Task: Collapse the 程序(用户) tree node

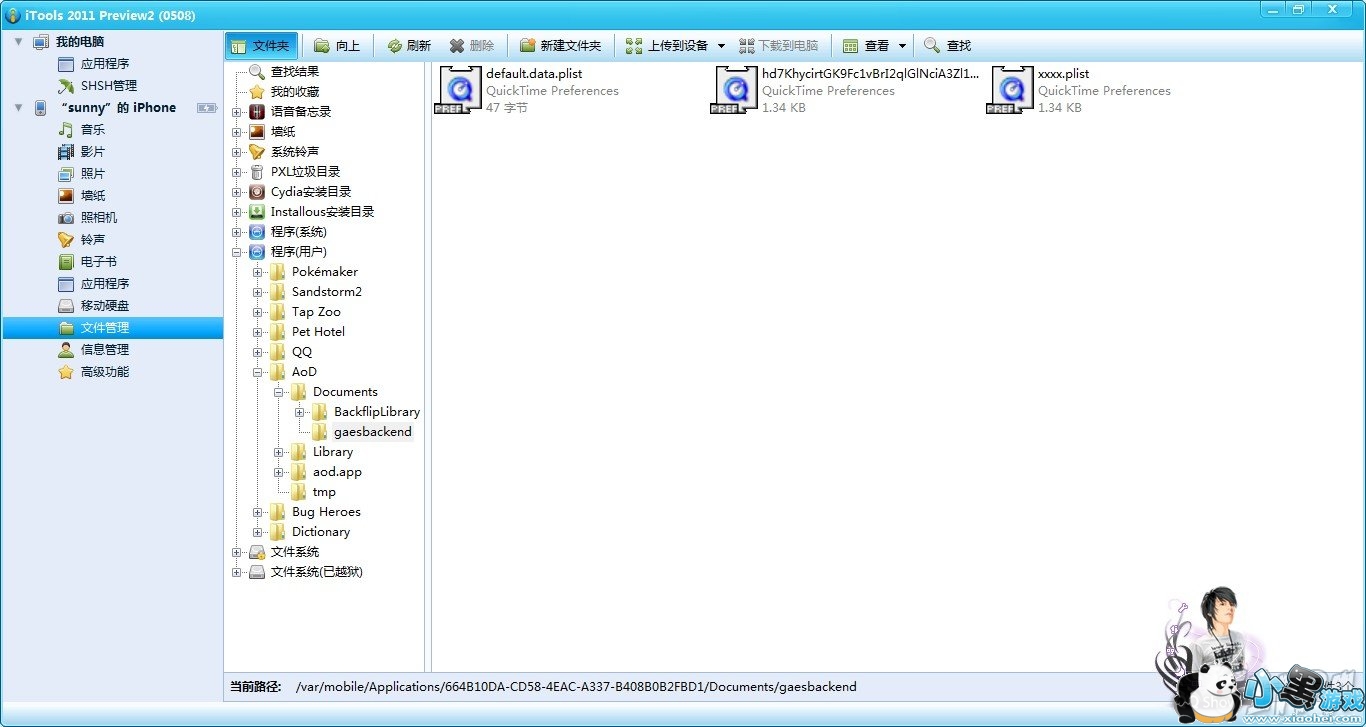Action: pos(237,252)
